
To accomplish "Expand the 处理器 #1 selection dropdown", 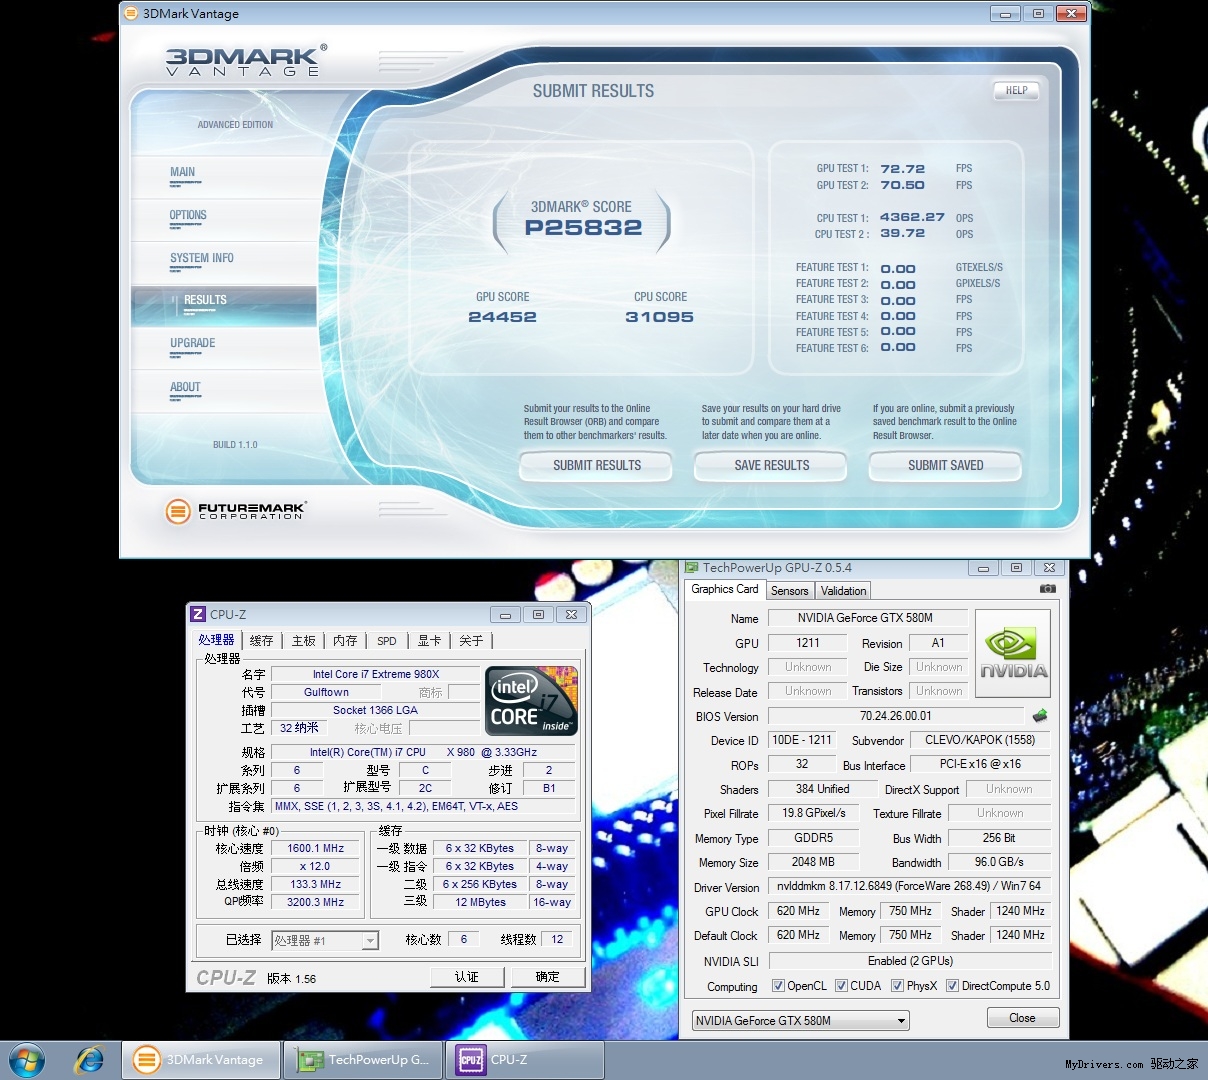I will coord(369,941).
